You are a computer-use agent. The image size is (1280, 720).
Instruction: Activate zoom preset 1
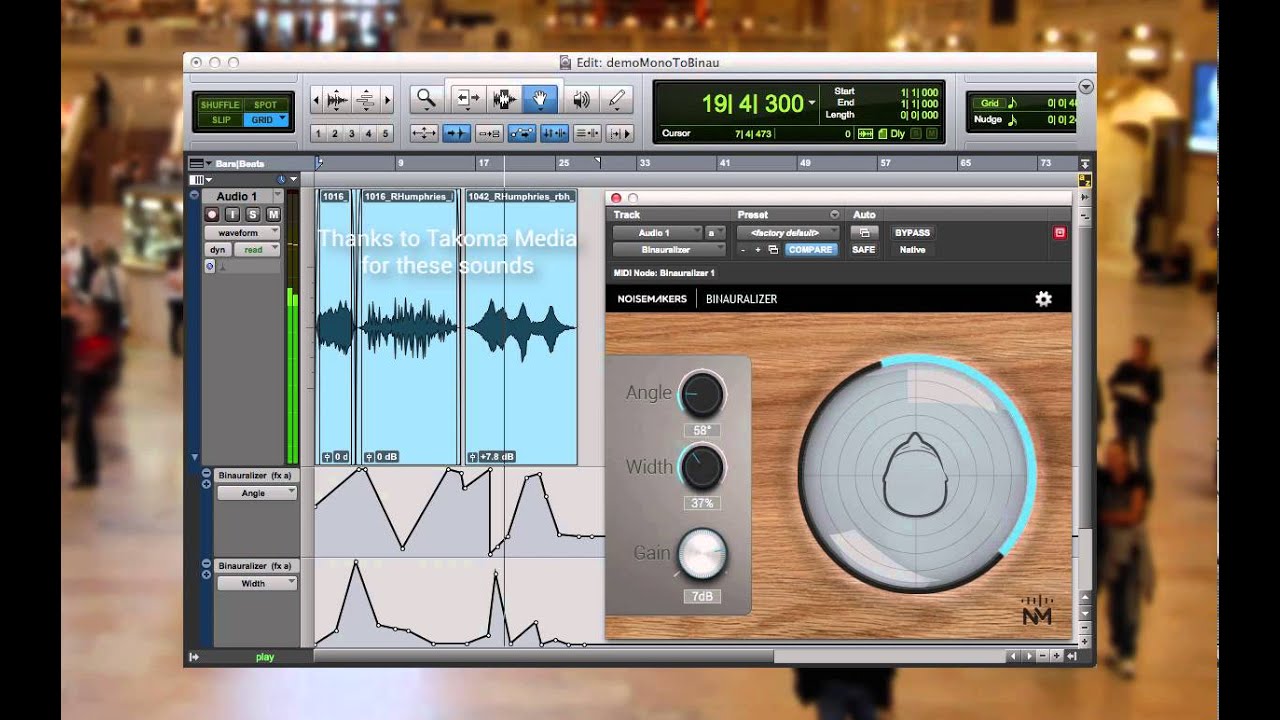(319, 133)
